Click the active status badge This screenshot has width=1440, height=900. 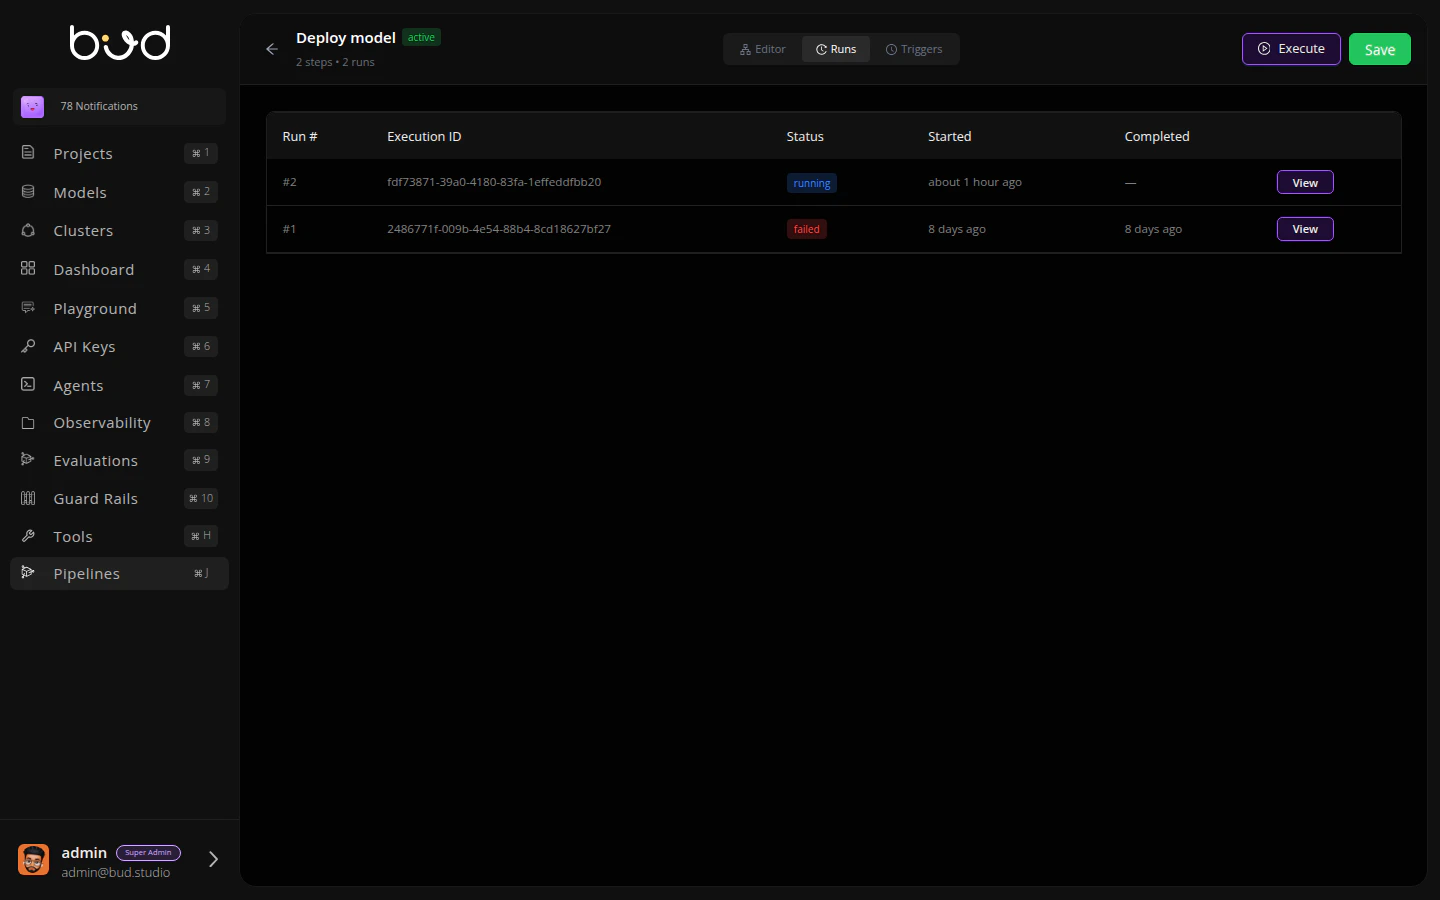click(x=421, y=37)
